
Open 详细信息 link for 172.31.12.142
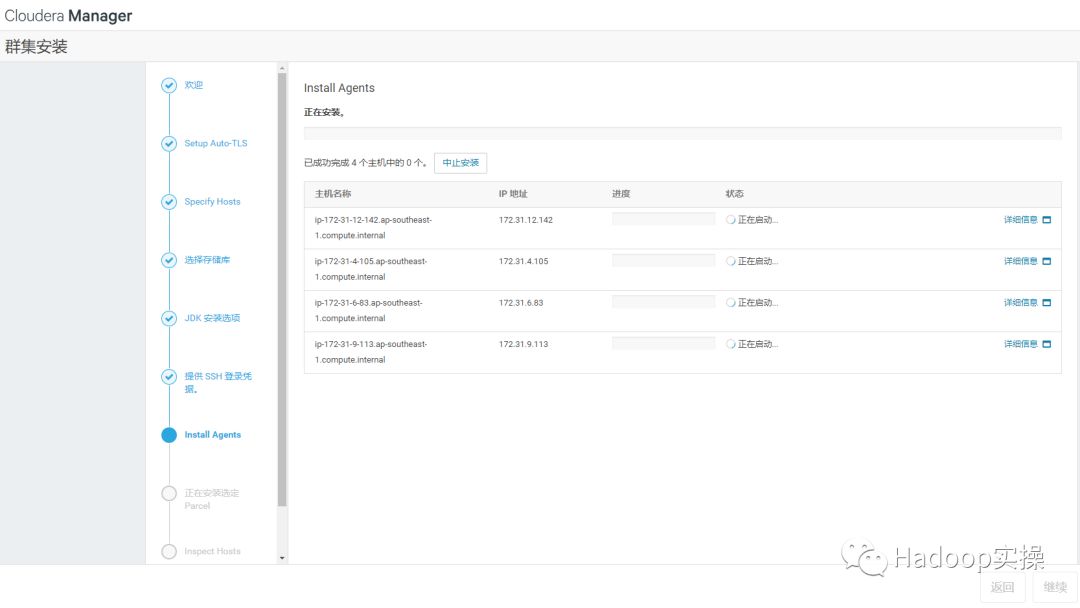(x=1020, y=220)
